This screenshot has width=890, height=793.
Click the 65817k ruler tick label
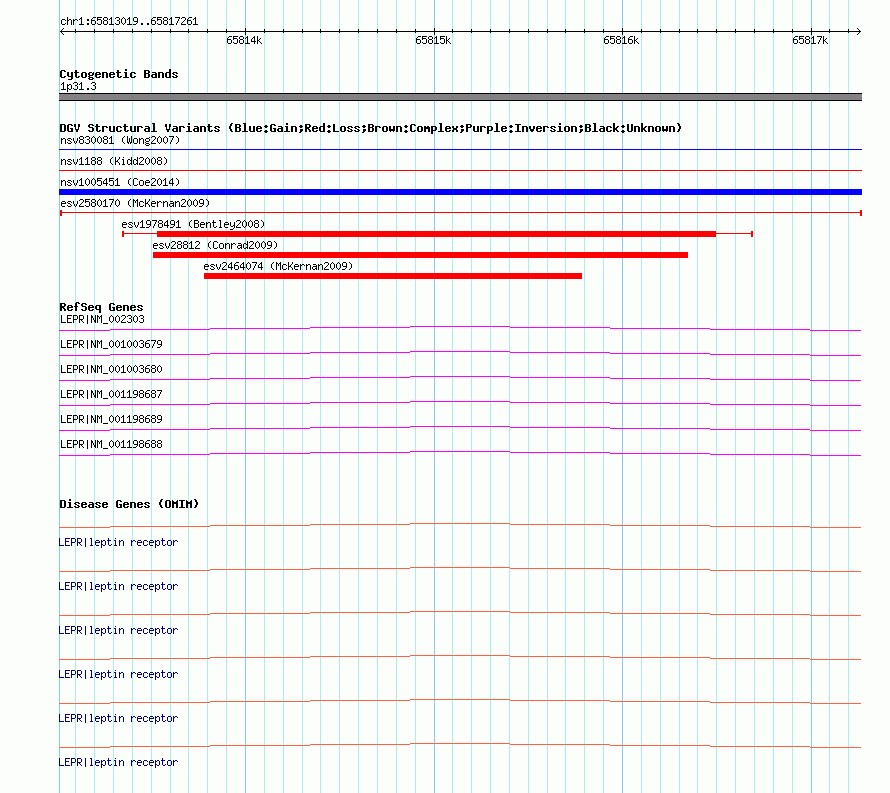pyautogui.click(x=810, y=40)
